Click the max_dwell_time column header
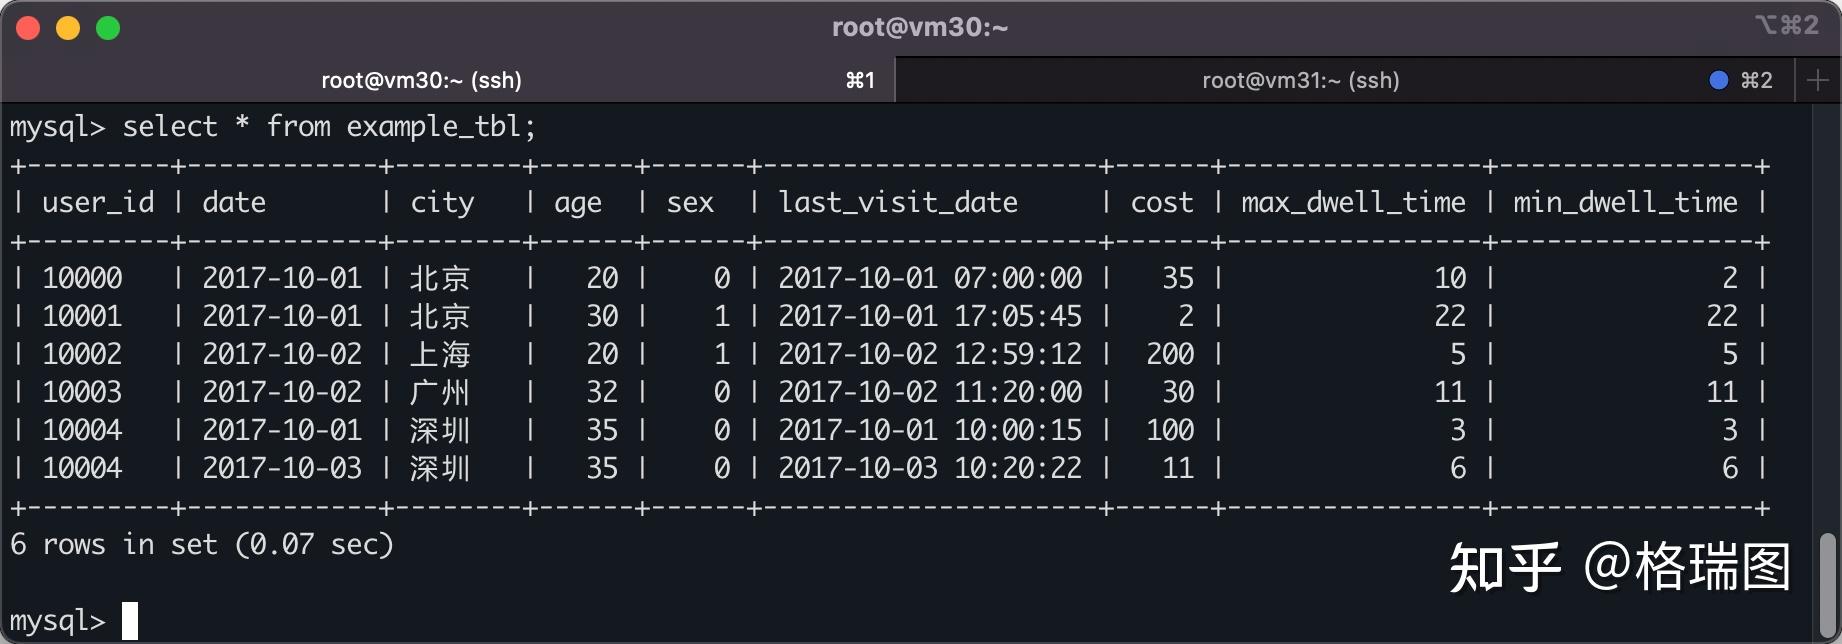Screen dimensions: 1842x644 click(1353, 203)
